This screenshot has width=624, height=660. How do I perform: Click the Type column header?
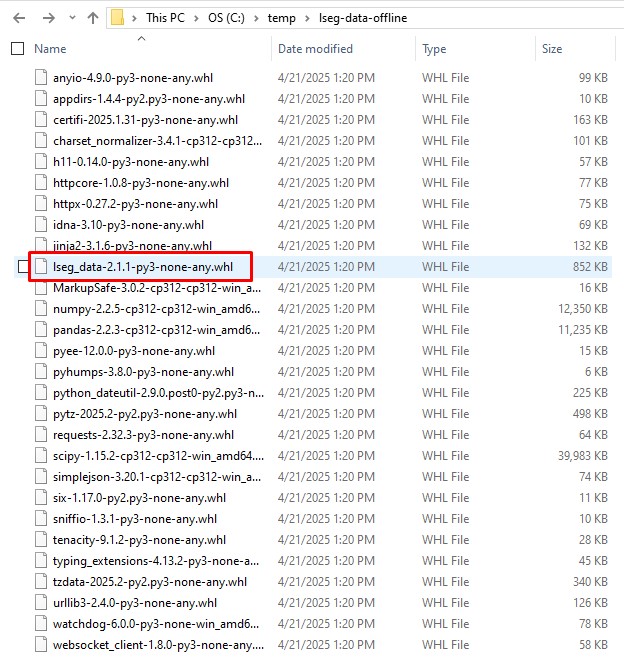[x=434, y=49]
